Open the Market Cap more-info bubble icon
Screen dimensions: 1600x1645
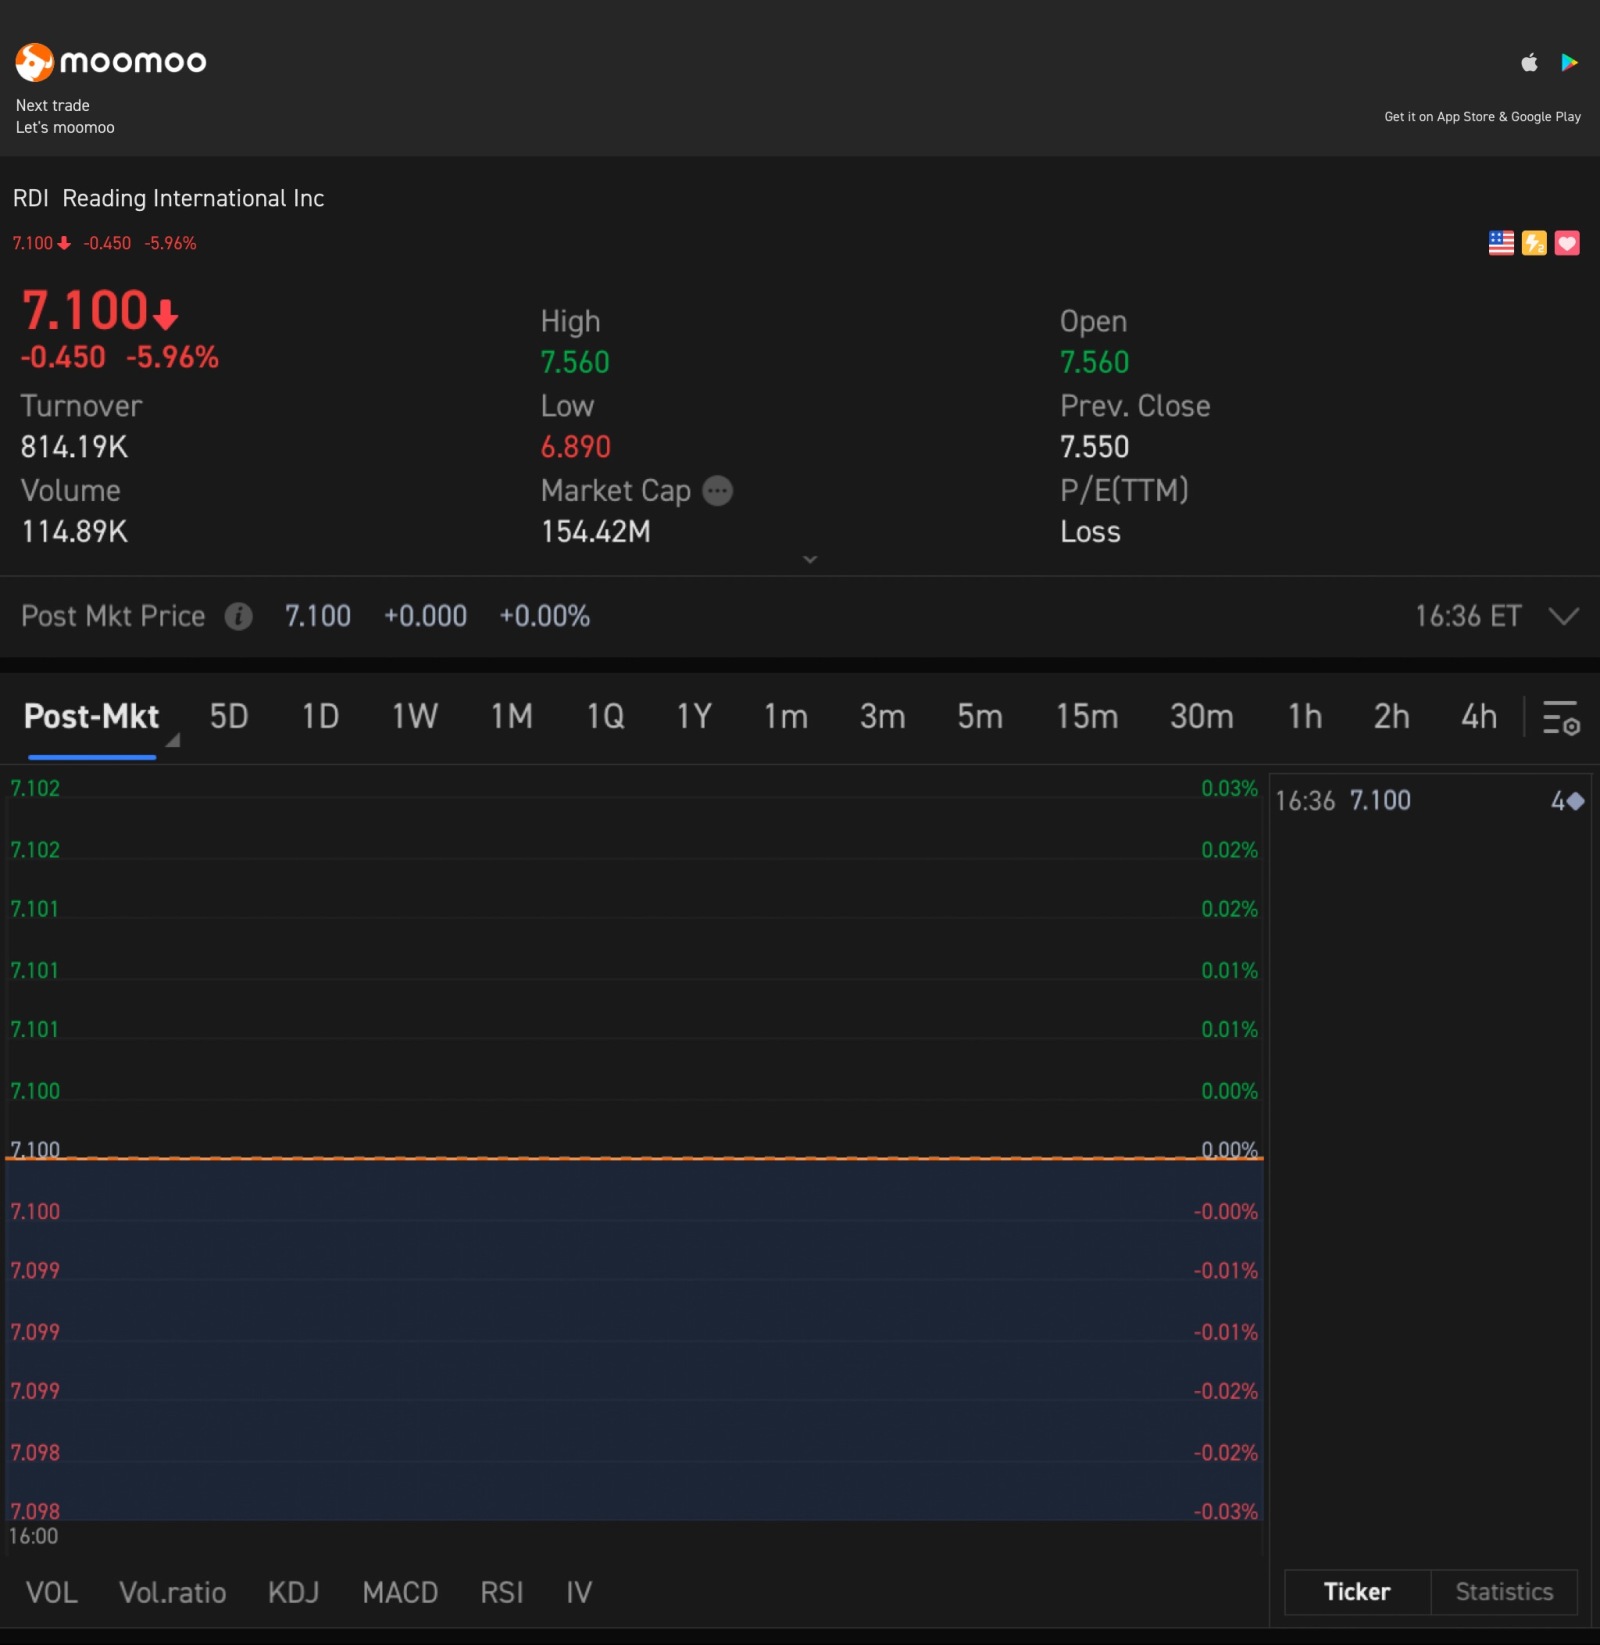[x=718, y=491]
